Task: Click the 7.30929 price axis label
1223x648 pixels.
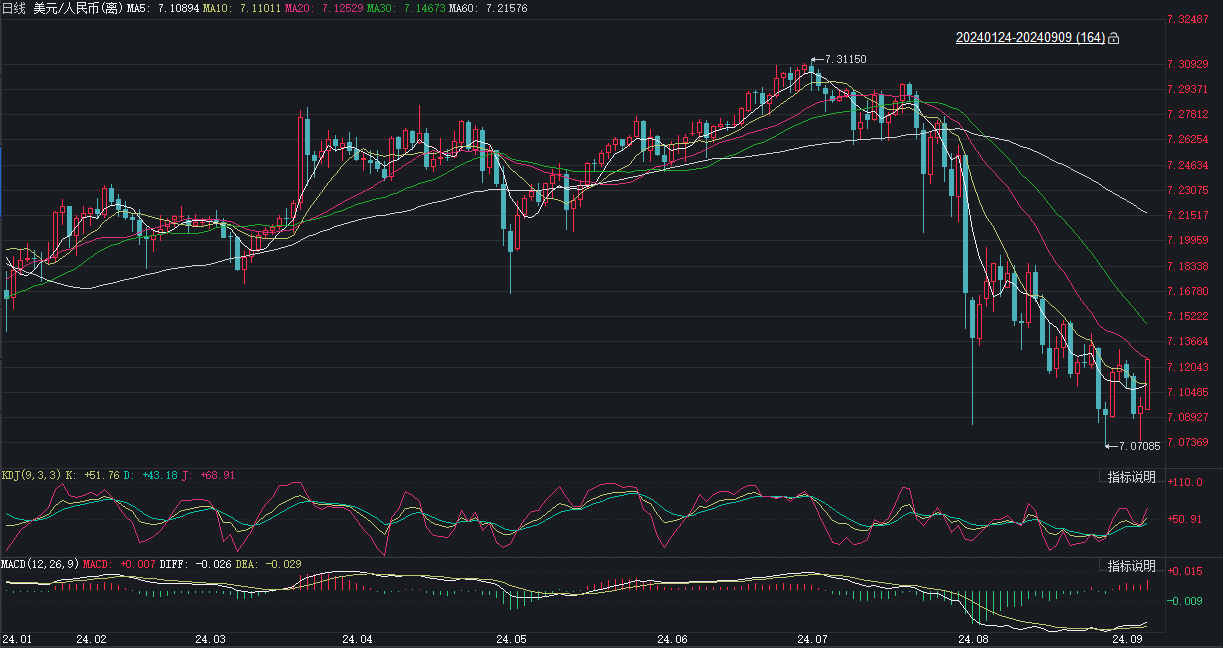Action: tap(1188, 64)
